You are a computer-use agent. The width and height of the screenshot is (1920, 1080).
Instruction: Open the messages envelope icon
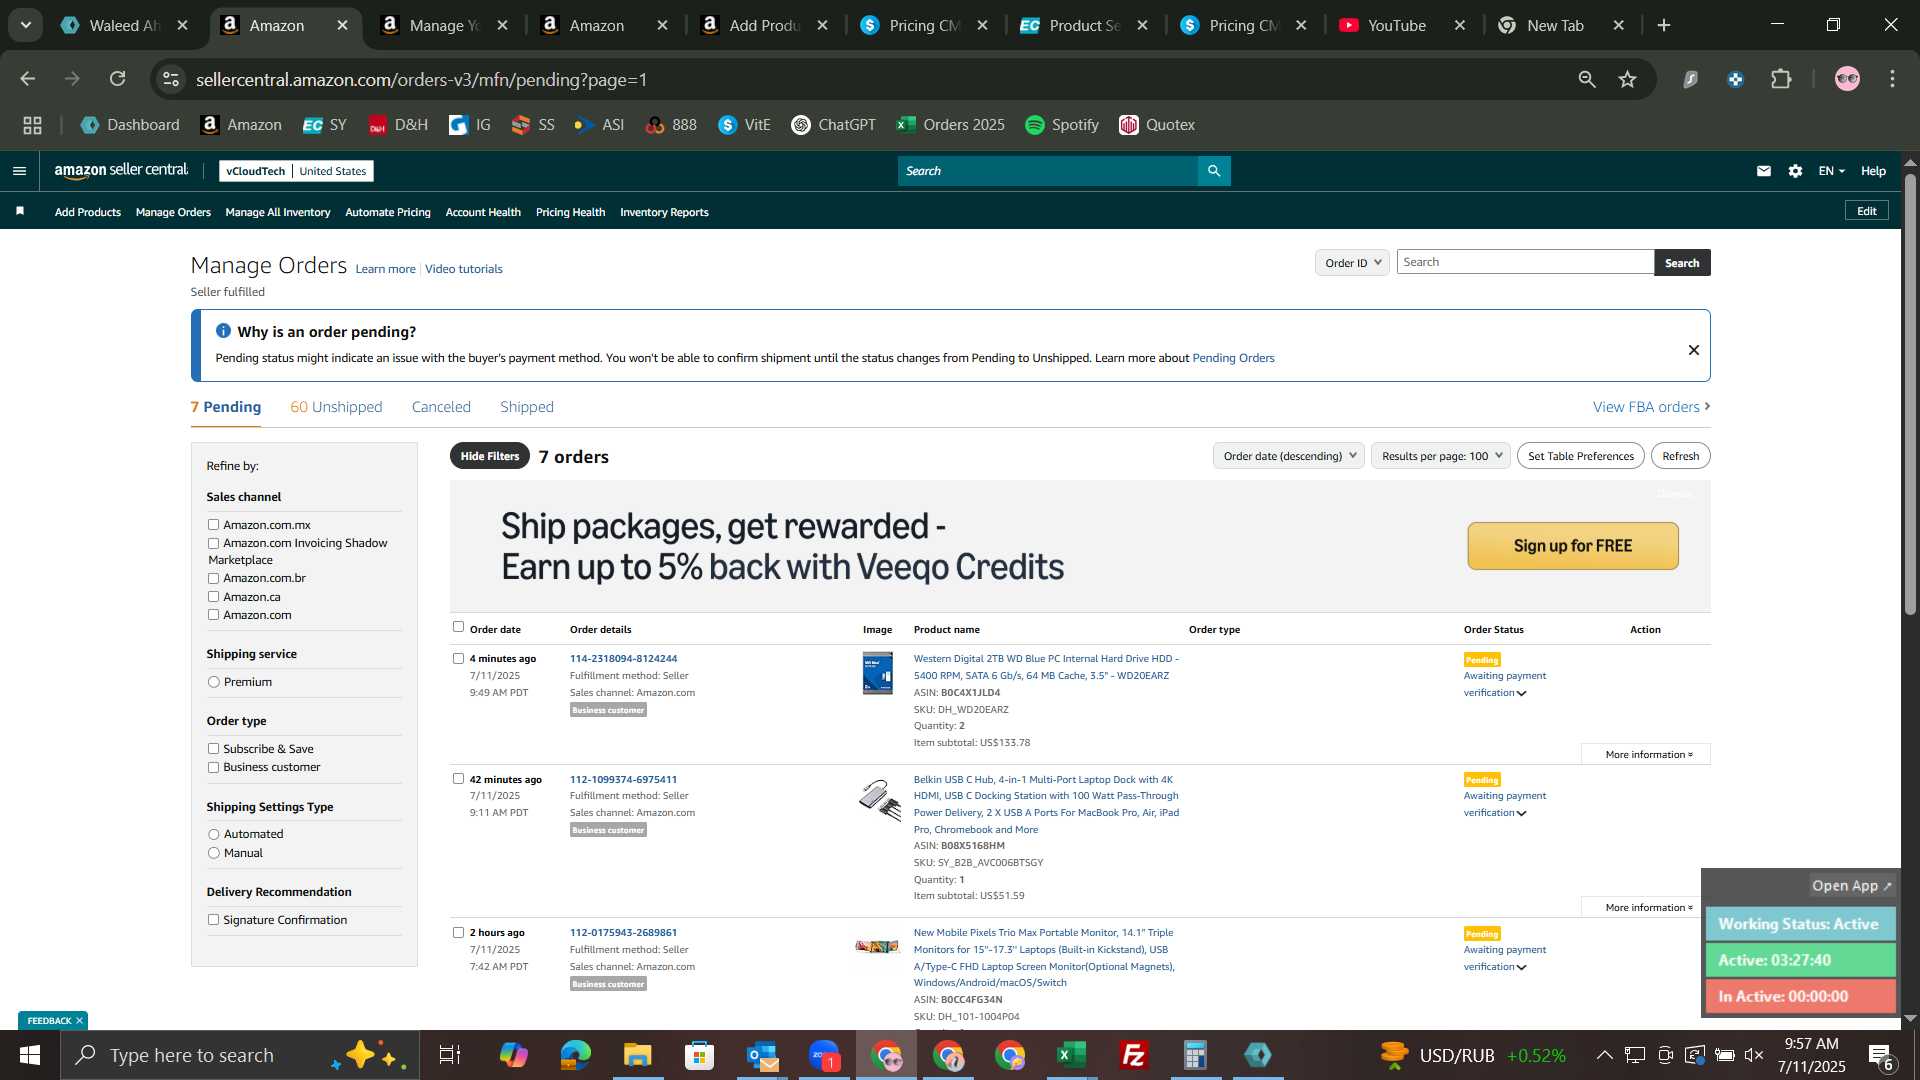pos(1764,171)
